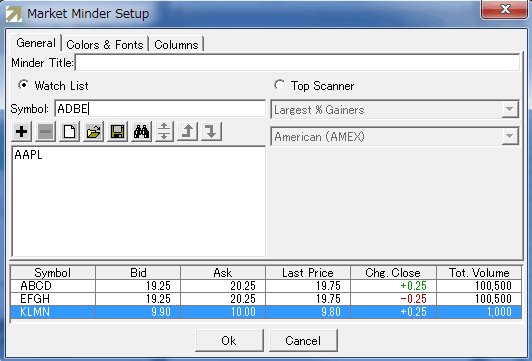The width and height of the screenshot is (532, 361).
Task: Click into the Minder Title field
Action: (x=297, y=62)
